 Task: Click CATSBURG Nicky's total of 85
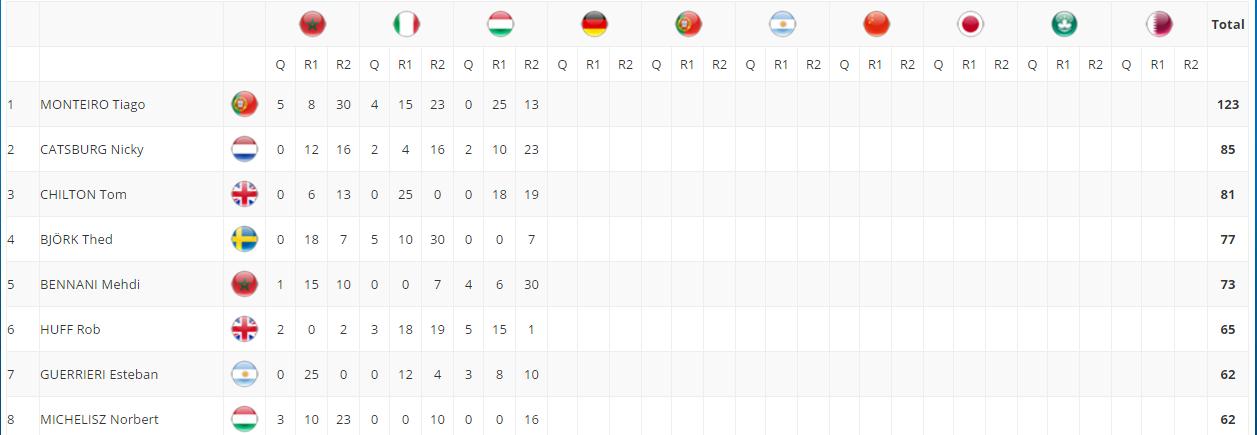(1228, 149)
